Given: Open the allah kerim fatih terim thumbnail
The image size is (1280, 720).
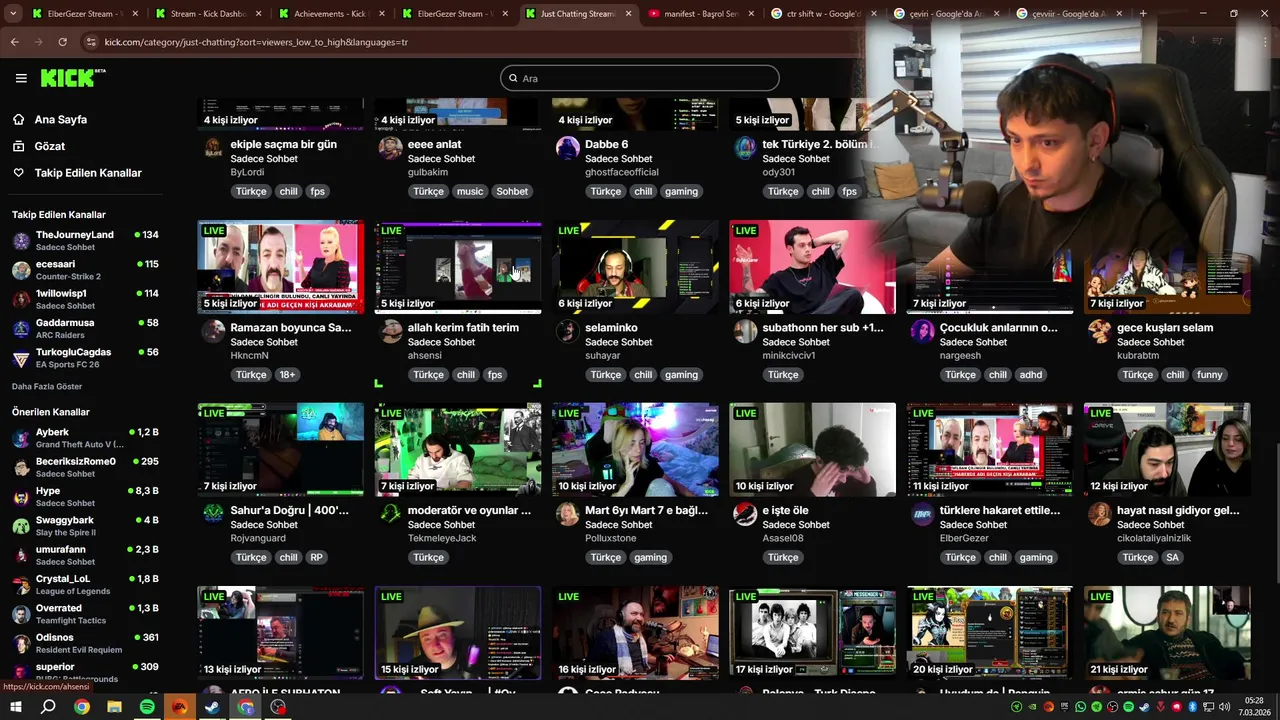Looking at the screenshot, I should pyautogui.click(x=458, y=267).
